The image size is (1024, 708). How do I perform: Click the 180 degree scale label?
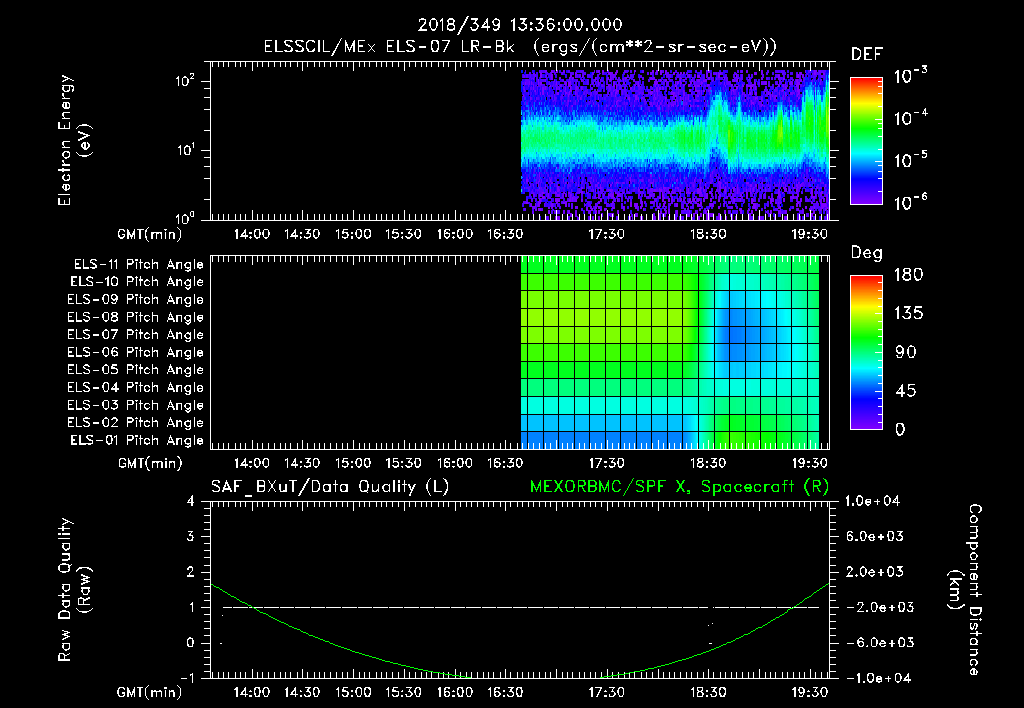908,275
